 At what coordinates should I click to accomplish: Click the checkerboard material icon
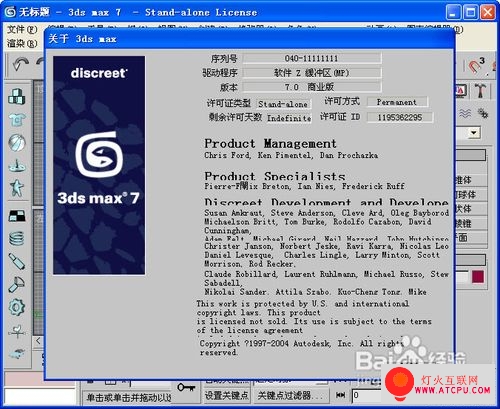point(17,216)
